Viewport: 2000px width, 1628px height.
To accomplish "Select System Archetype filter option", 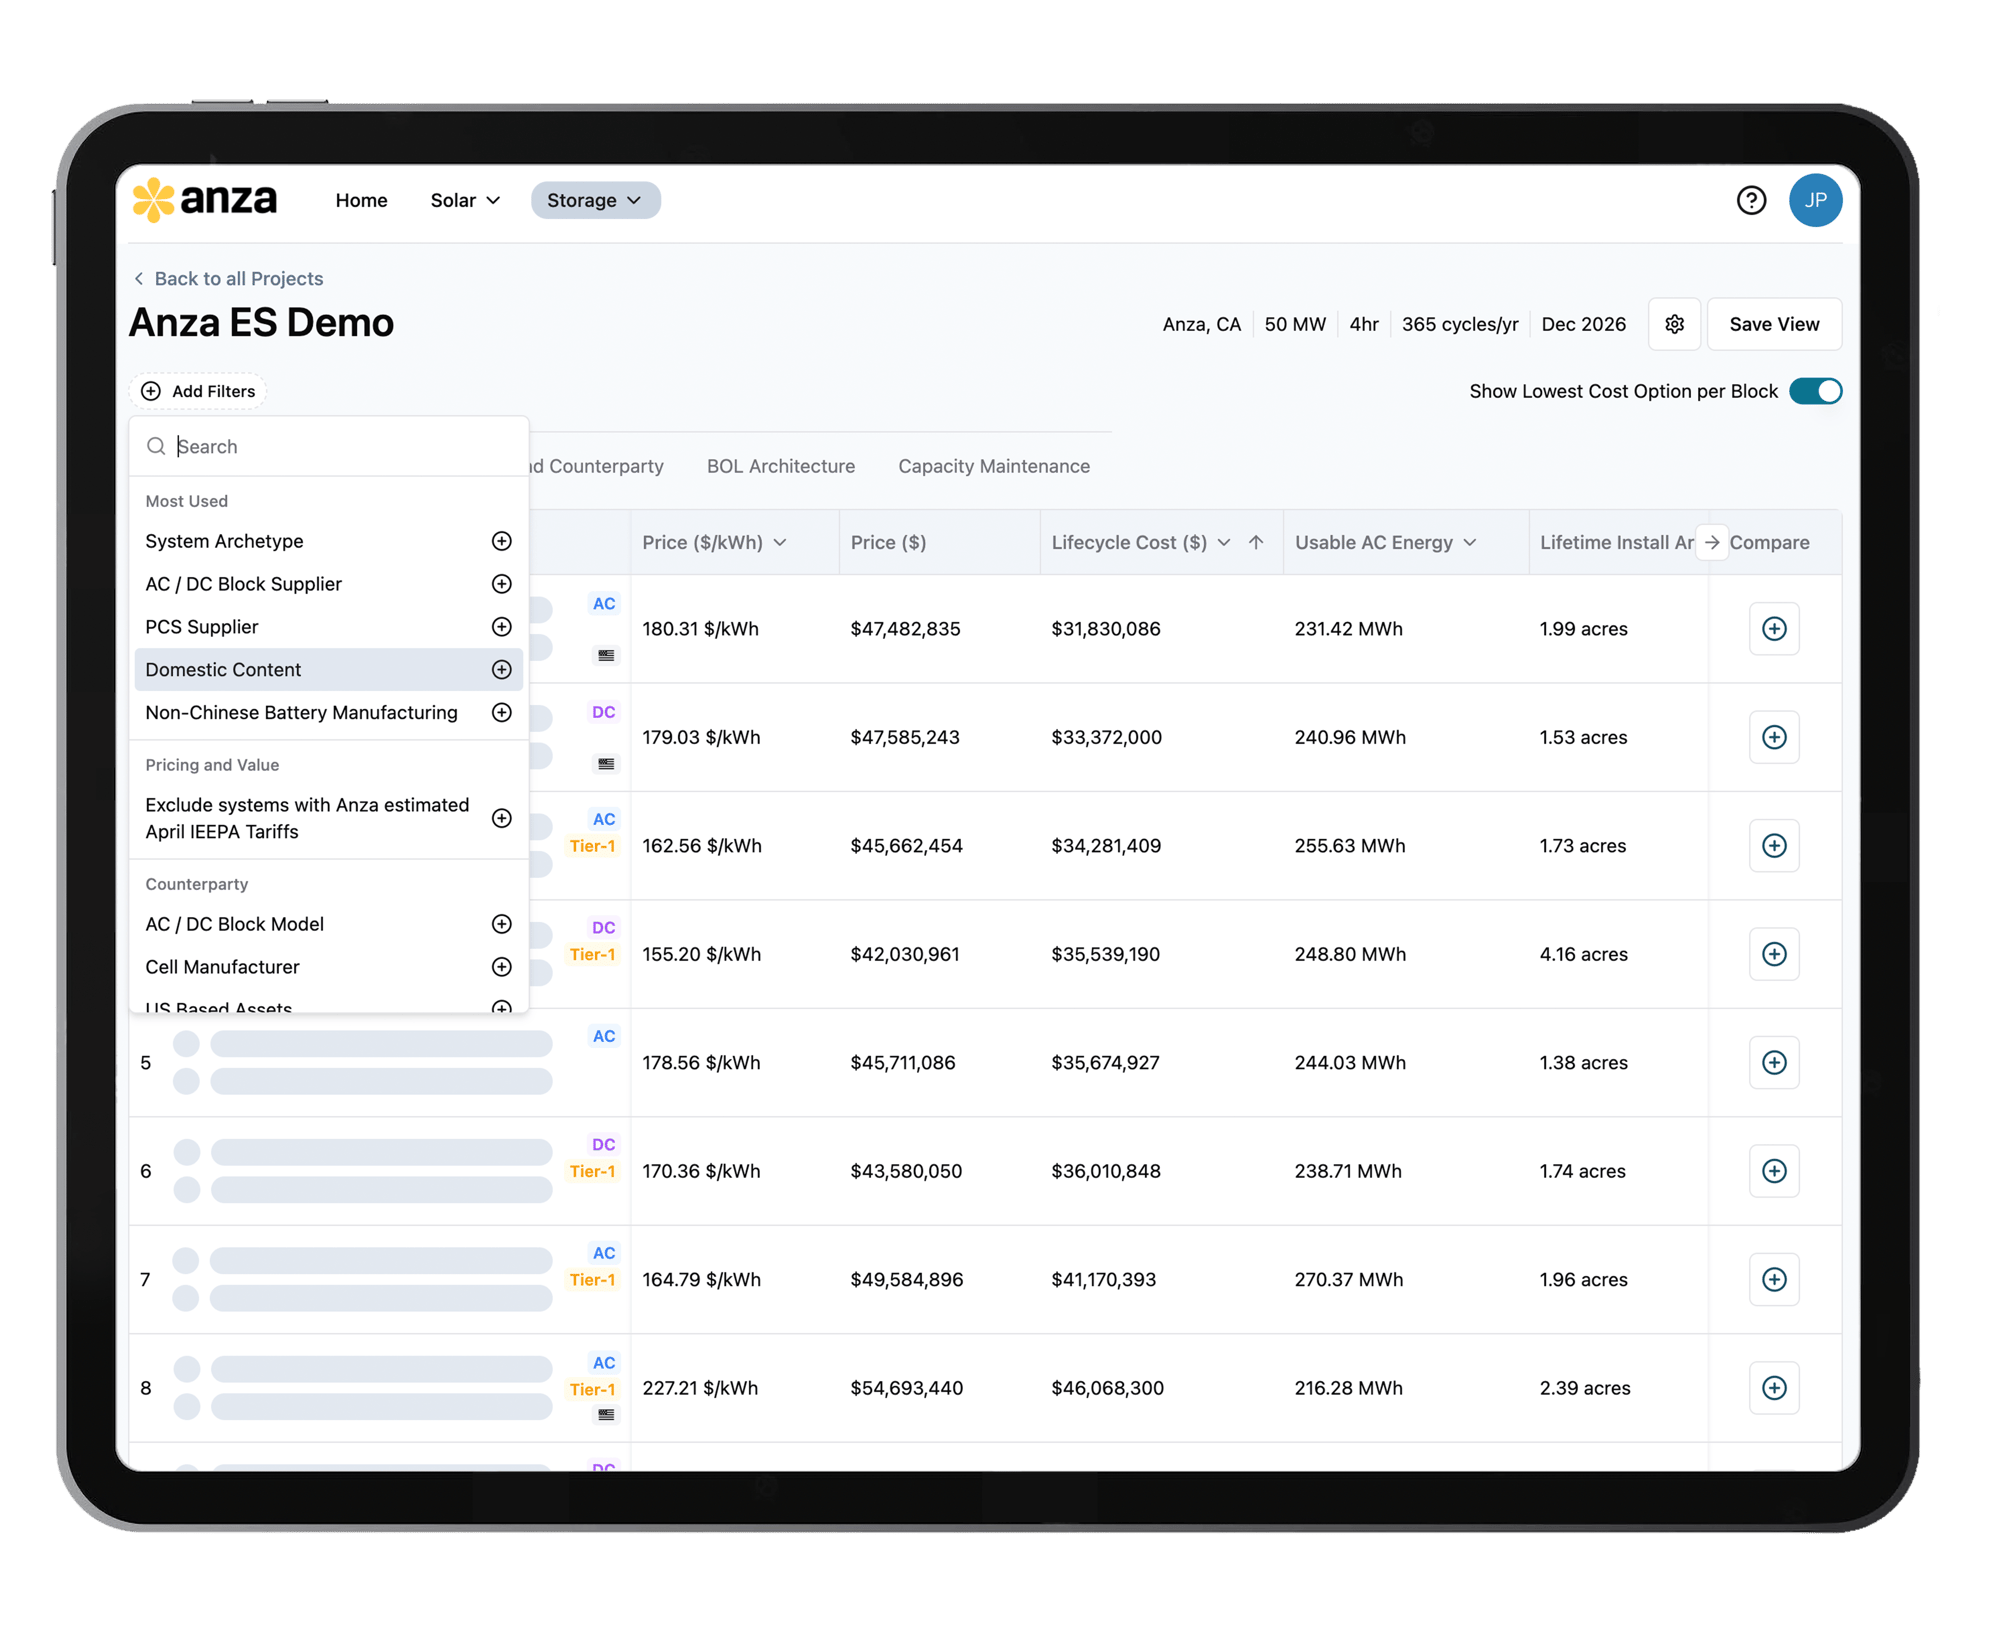I will (328, 541).
